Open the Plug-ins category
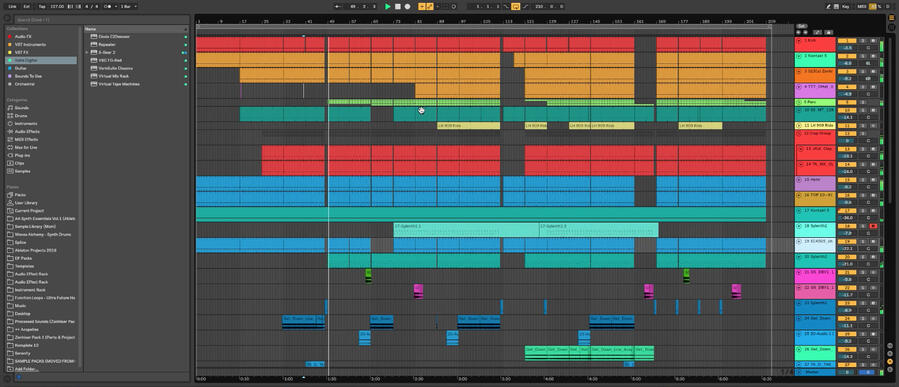Viewport: 899px width, 387px height. [22, 155]
